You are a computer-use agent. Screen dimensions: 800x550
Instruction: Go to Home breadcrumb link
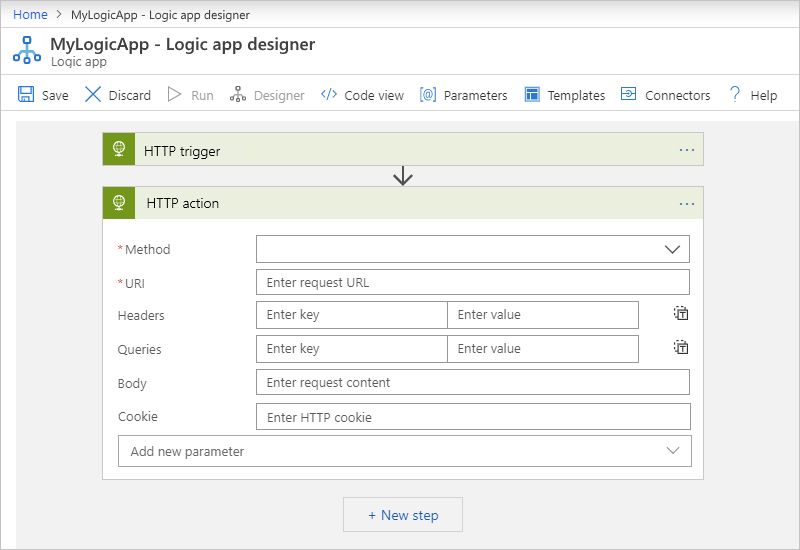(x=30, y=15)
